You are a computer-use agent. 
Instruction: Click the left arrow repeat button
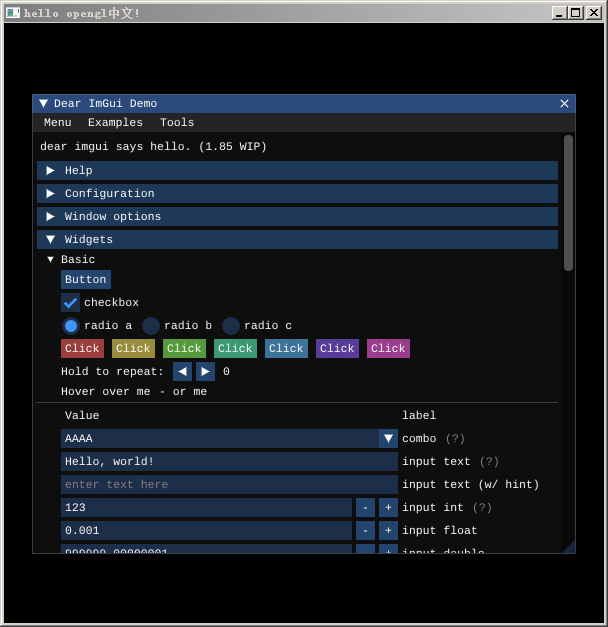[182, 371]
